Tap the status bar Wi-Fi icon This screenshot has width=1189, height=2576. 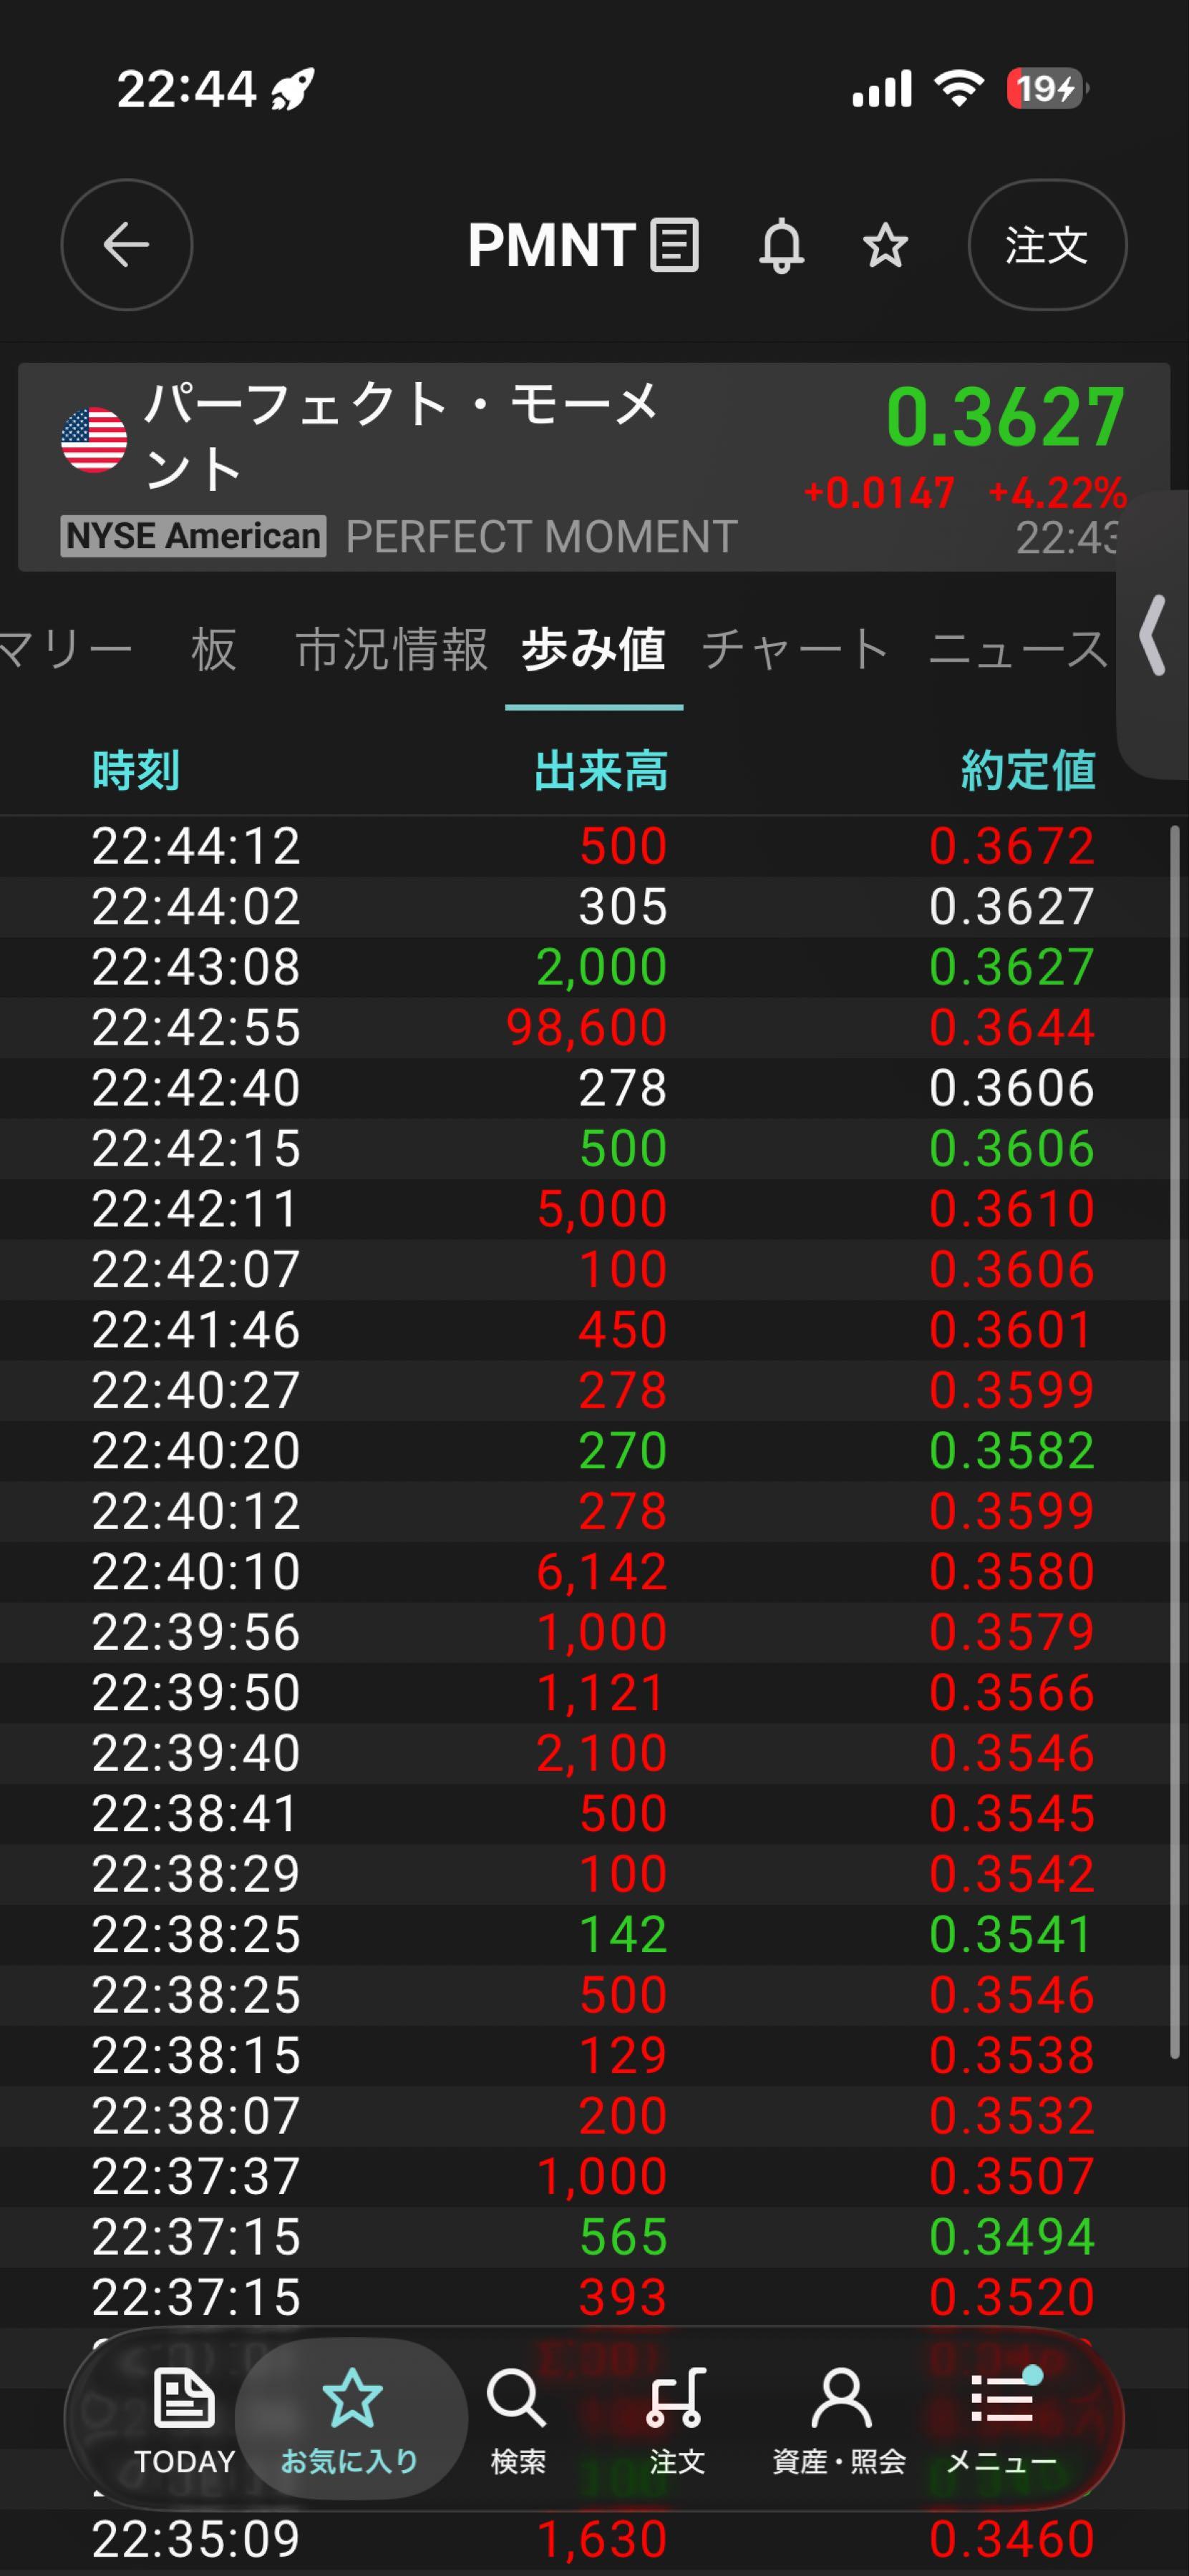pos(959,89)
